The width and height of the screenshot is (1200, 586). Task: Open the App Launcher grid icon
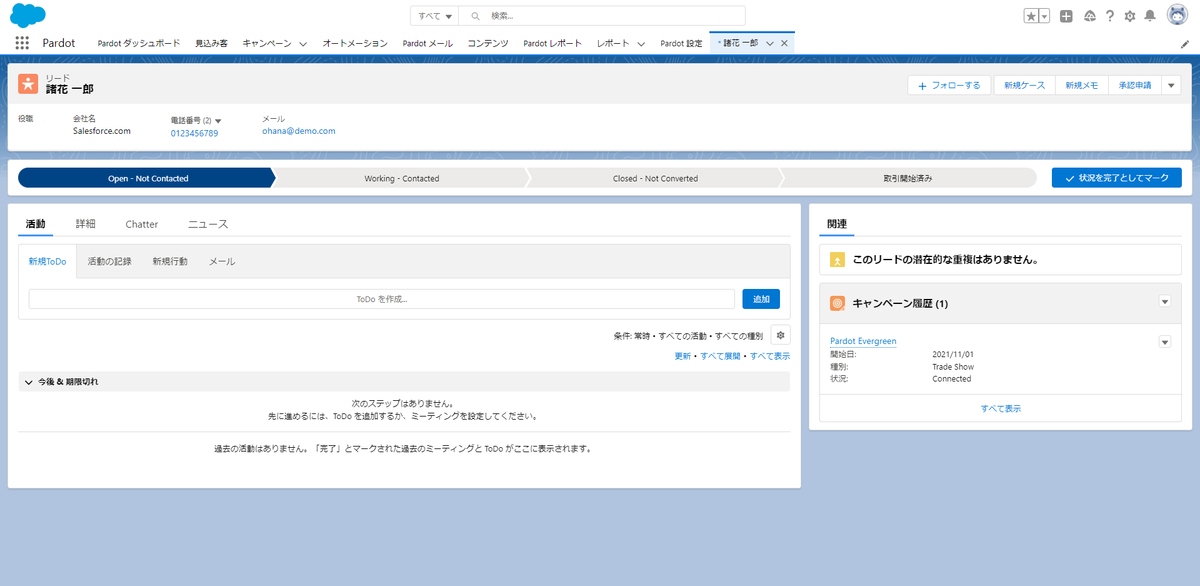tap(22, 43)
